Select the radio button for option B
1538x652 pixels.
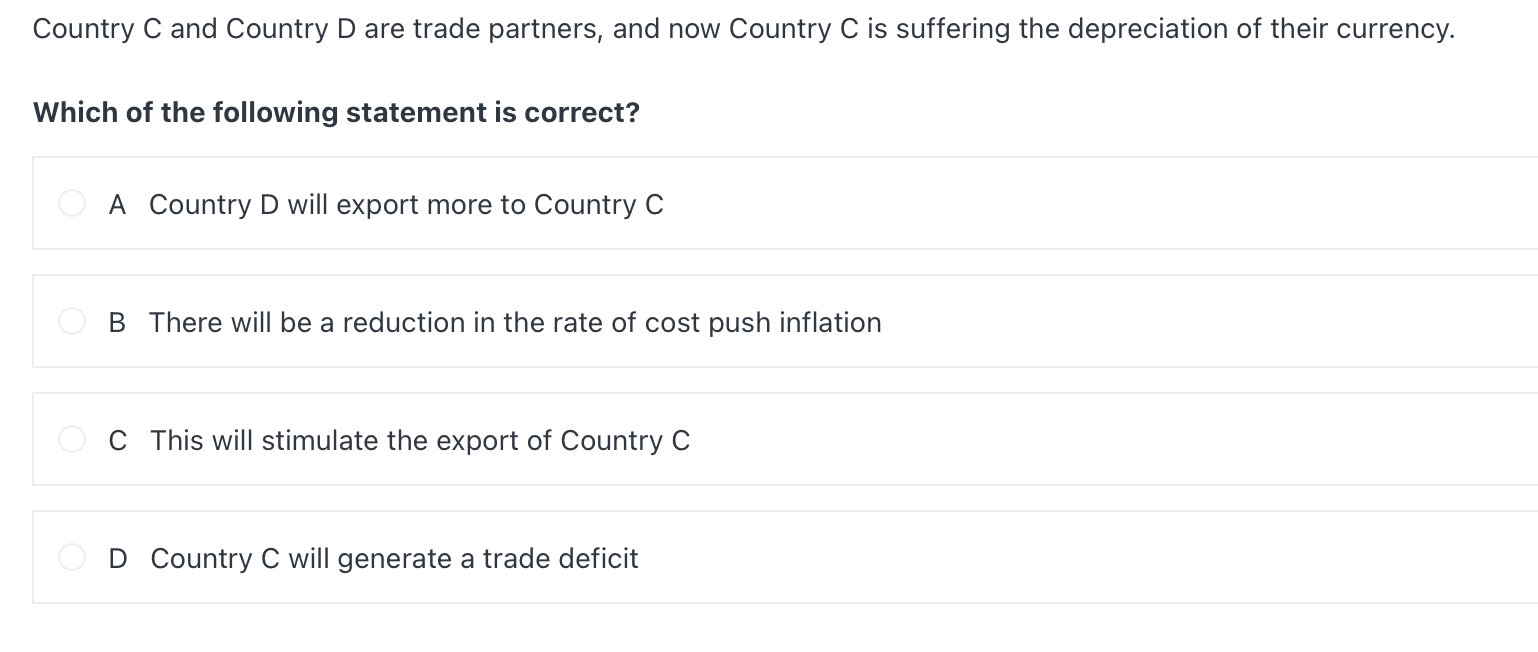pyautogui.click(x=71, y=321)
